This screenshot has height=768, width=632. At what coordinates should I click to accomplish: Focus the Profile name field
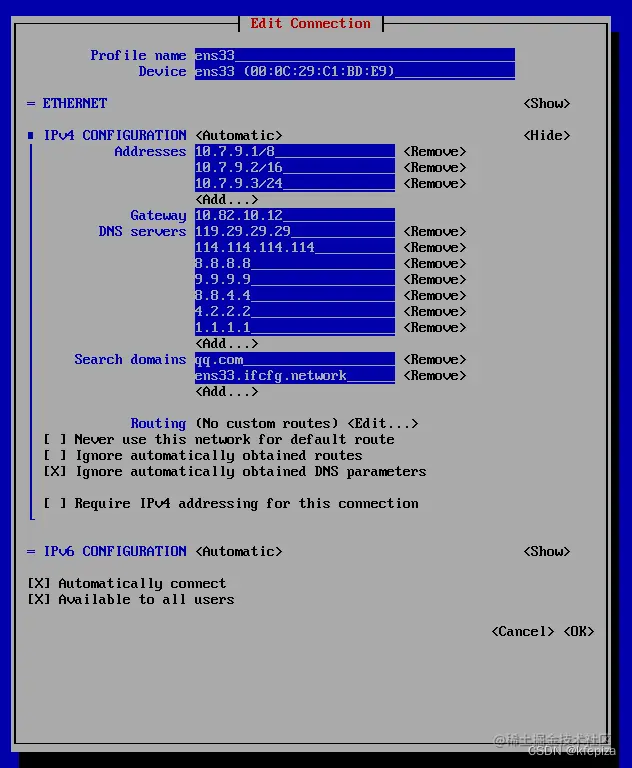355,55
